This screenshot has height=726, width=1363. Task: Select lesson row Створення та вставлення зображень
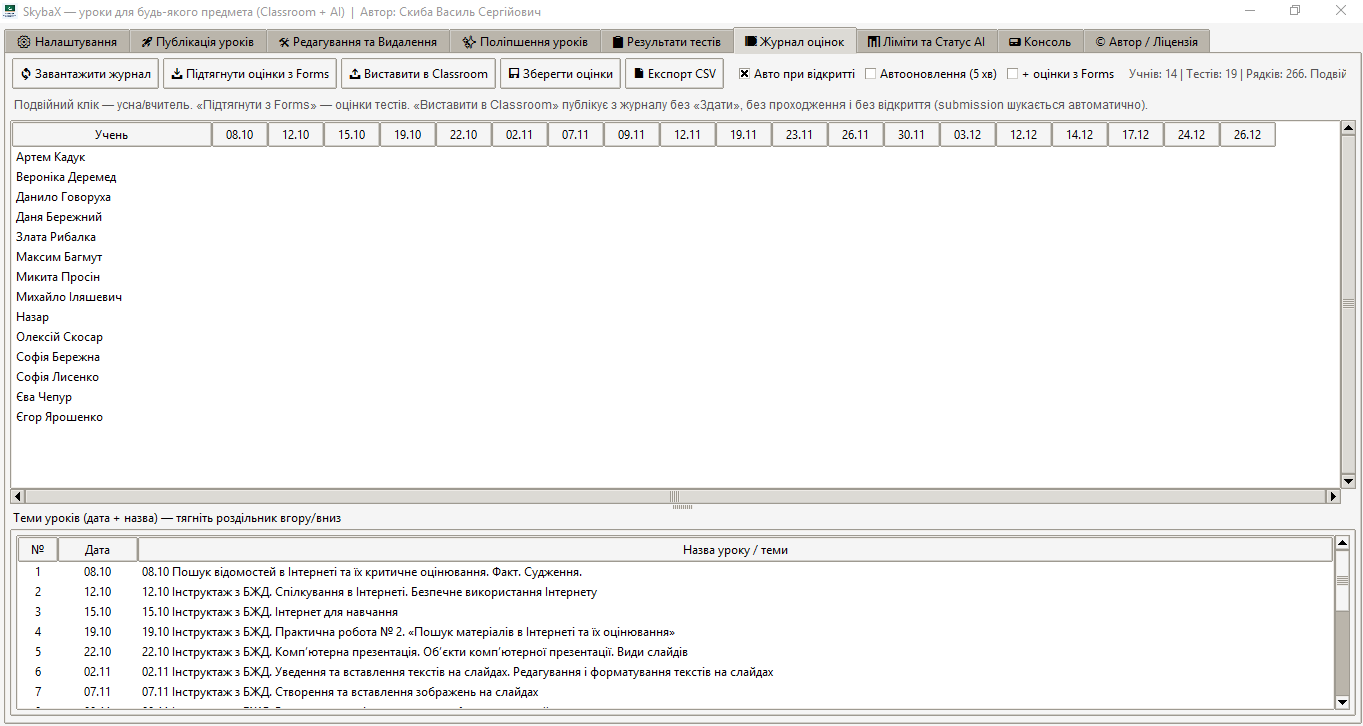[676, 692]
